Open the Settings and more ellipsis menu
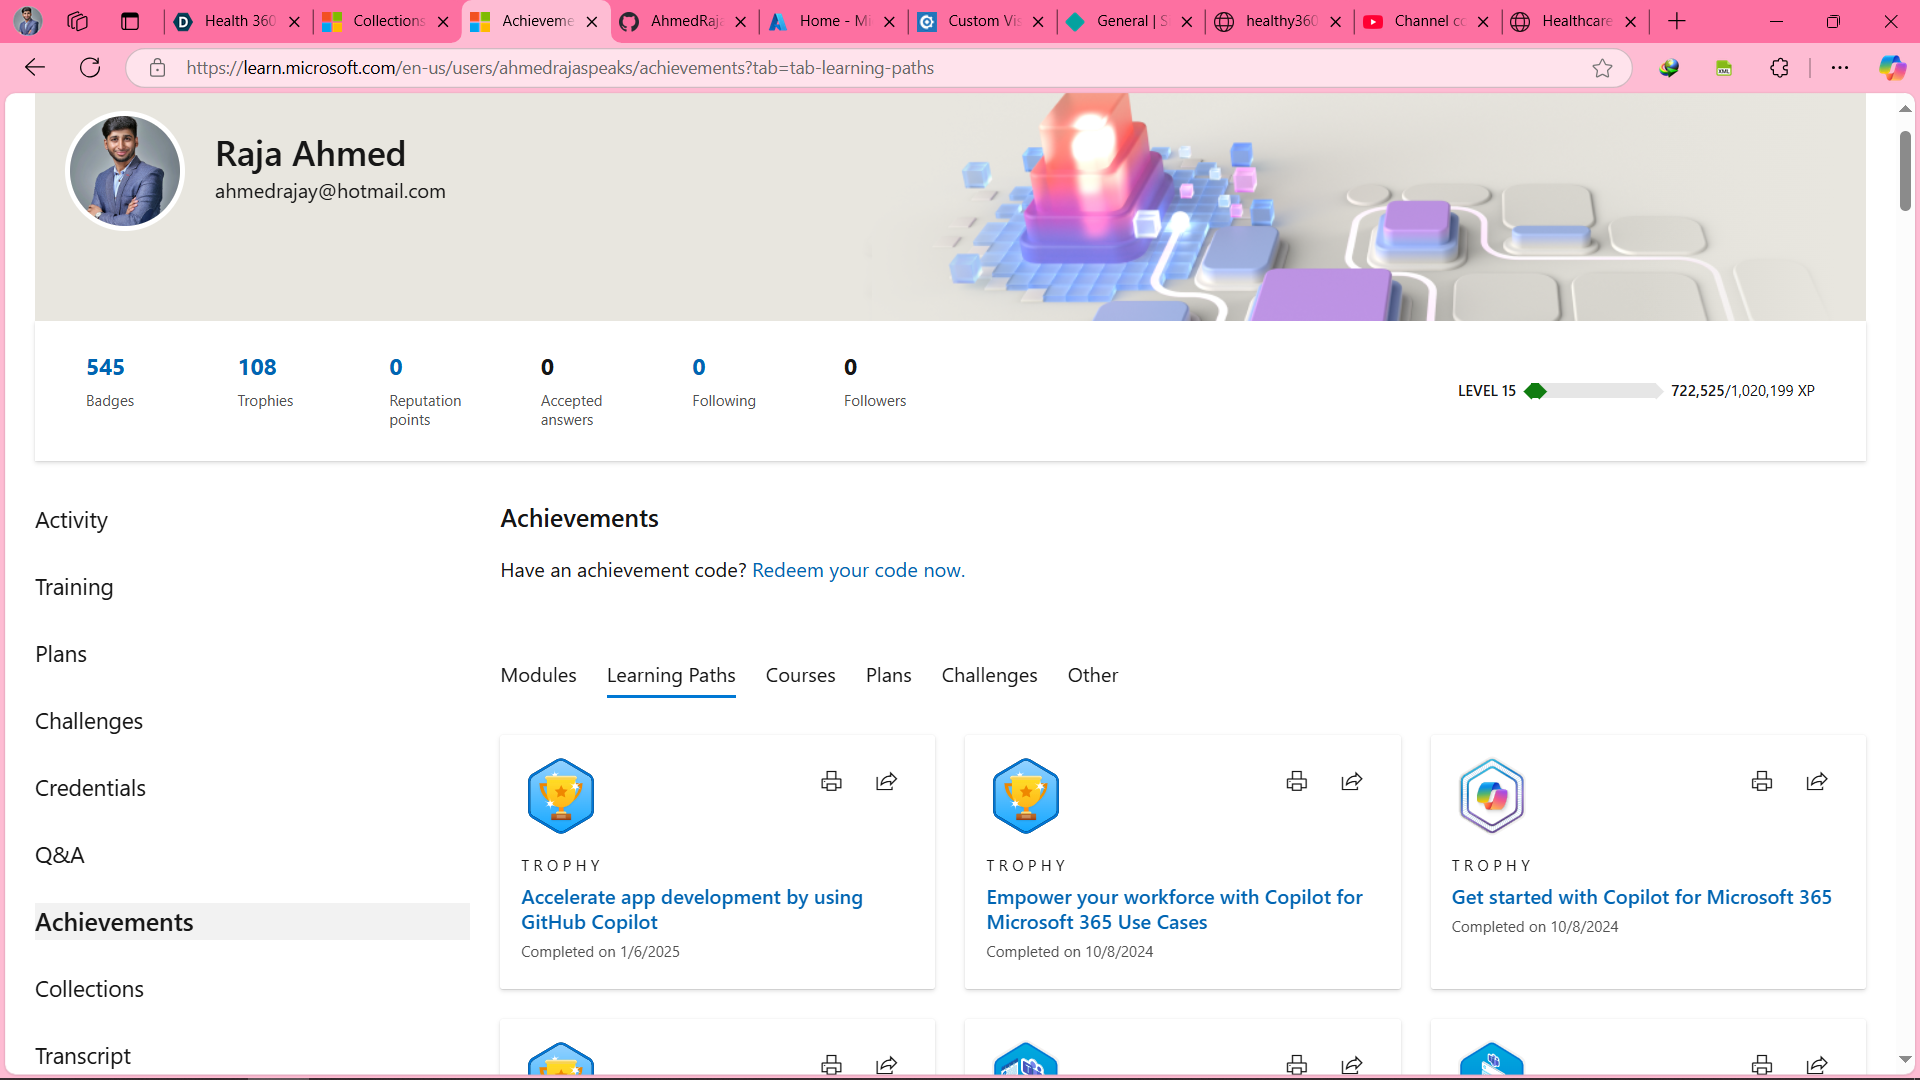 click(x=1840, y=68)
